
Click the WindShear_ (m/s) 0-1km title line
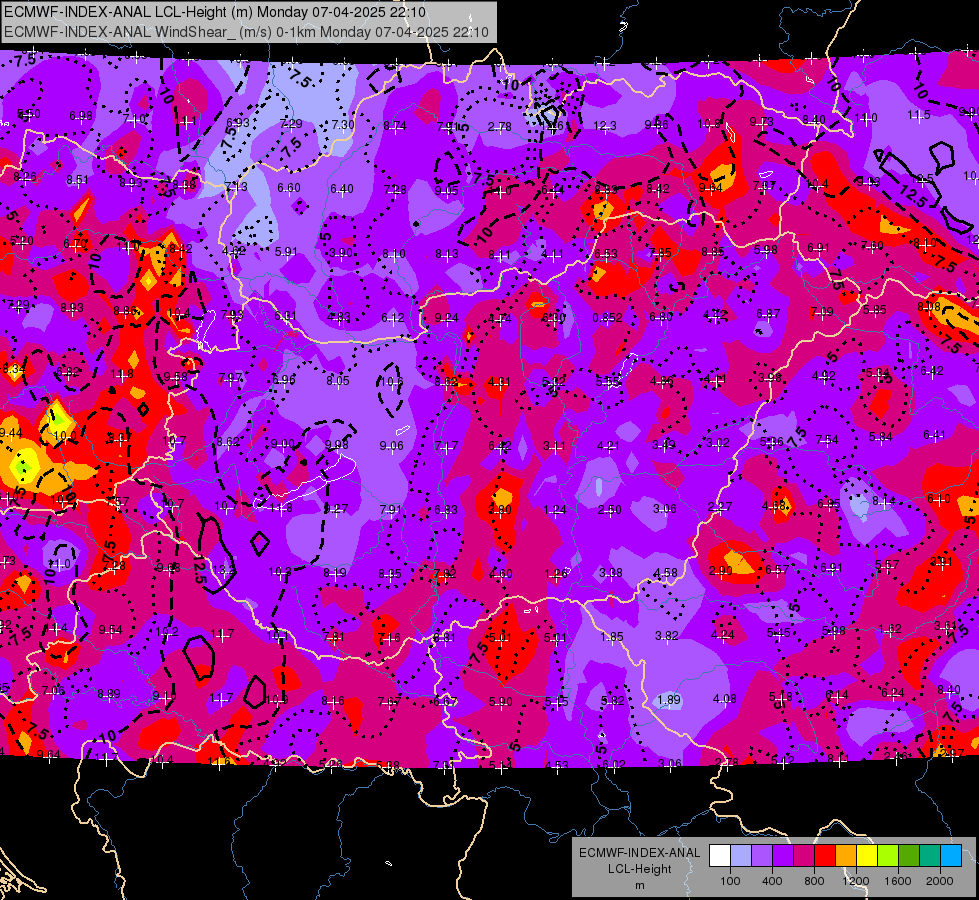(x=246, y=32)
